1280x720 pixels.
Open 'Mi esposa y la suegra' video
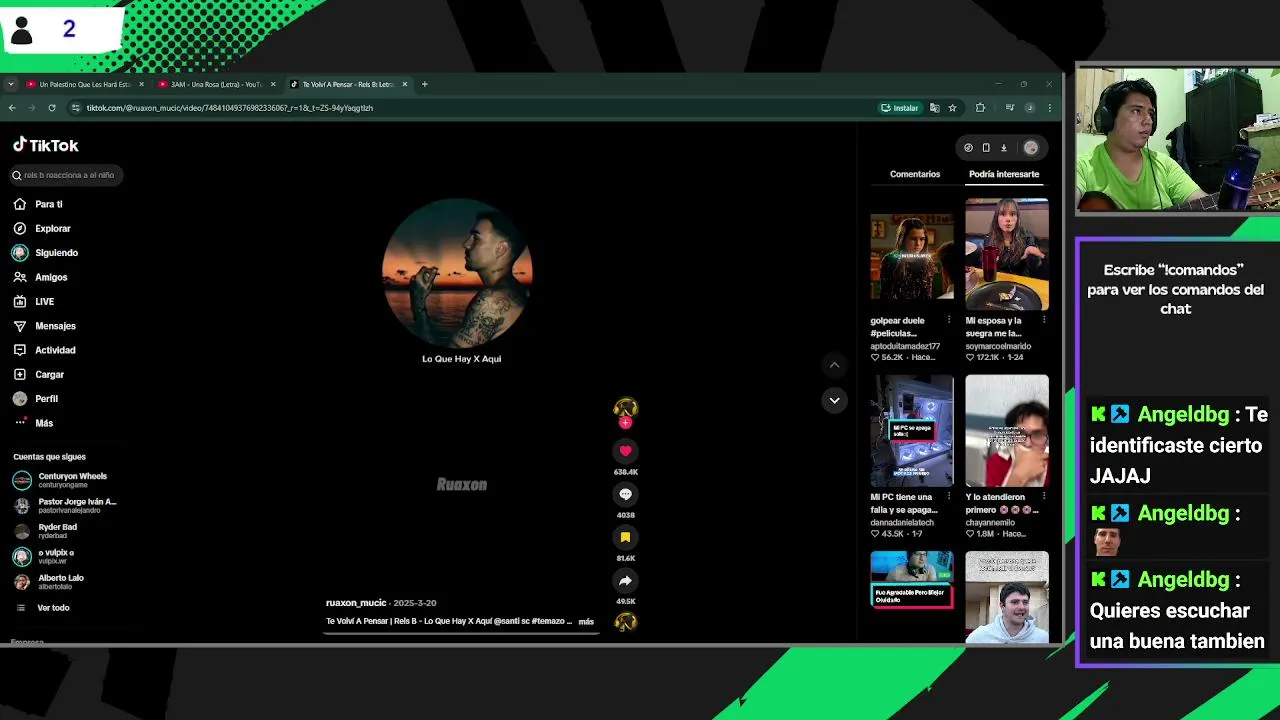1007,256
